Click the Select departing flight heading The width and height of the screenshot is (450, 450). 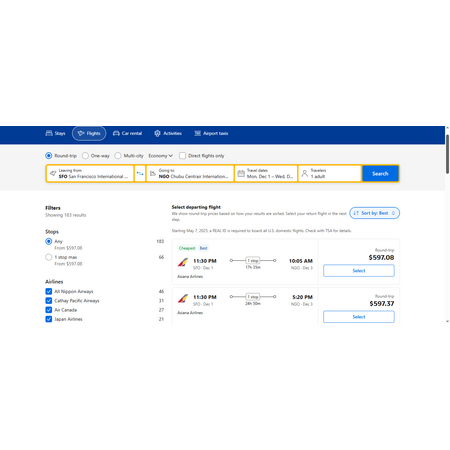coord(196,207)
